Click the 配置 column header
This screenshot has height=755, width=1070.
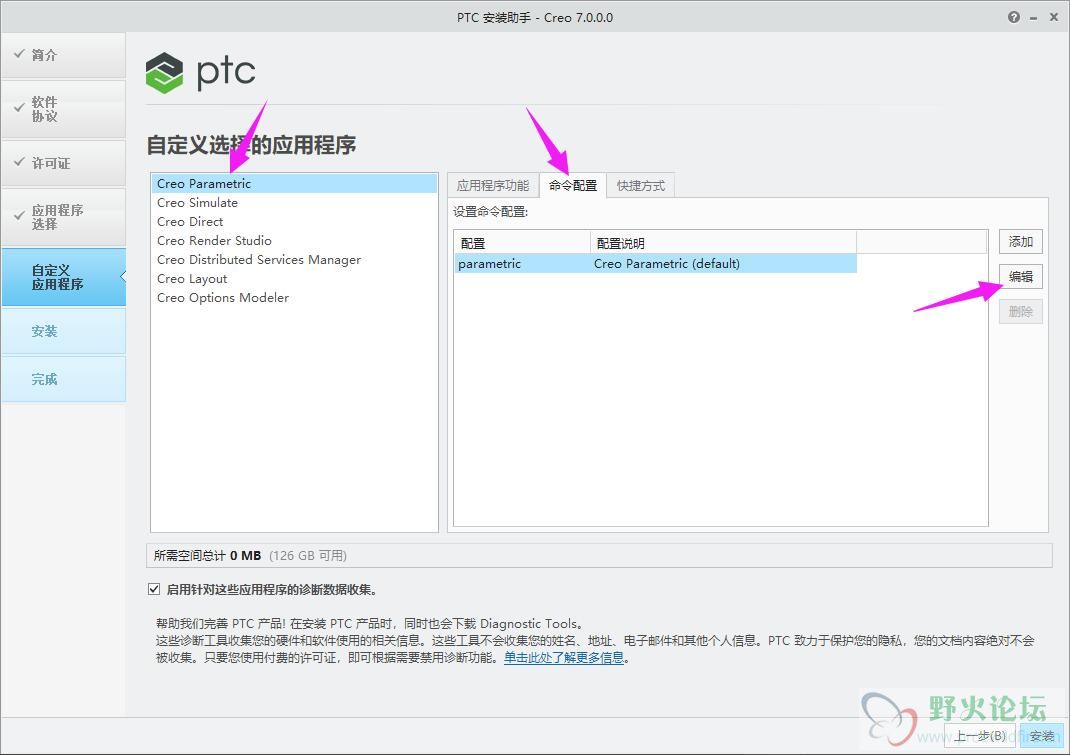pyautogui.click(x=522, y=243)
